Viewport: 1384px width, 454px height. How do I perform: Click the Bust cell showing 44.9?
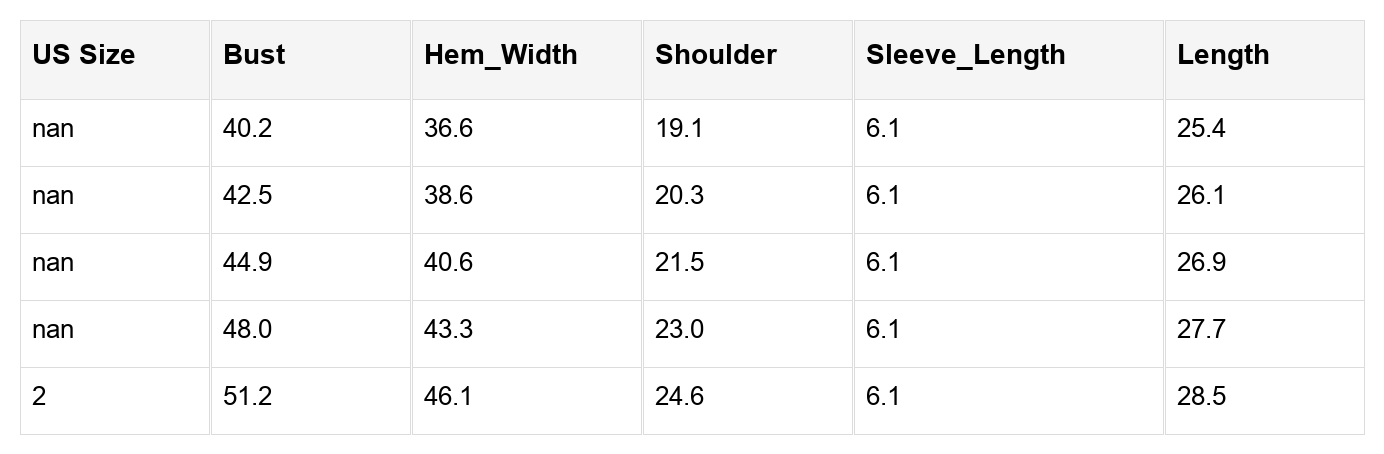pyautogui.click(x=247, y=263)
